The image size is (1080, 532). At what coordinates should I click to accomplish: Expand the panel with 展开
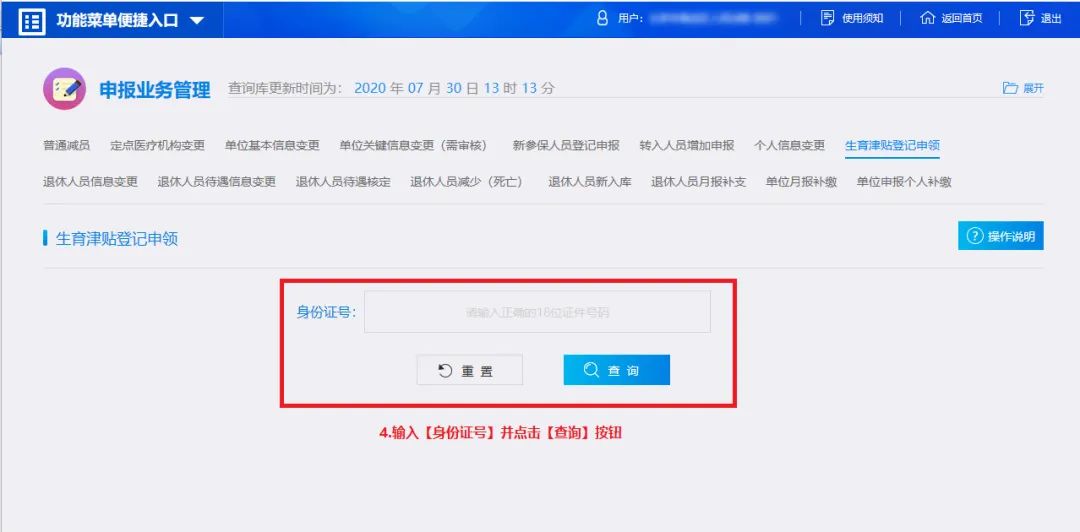point(1023,88)
